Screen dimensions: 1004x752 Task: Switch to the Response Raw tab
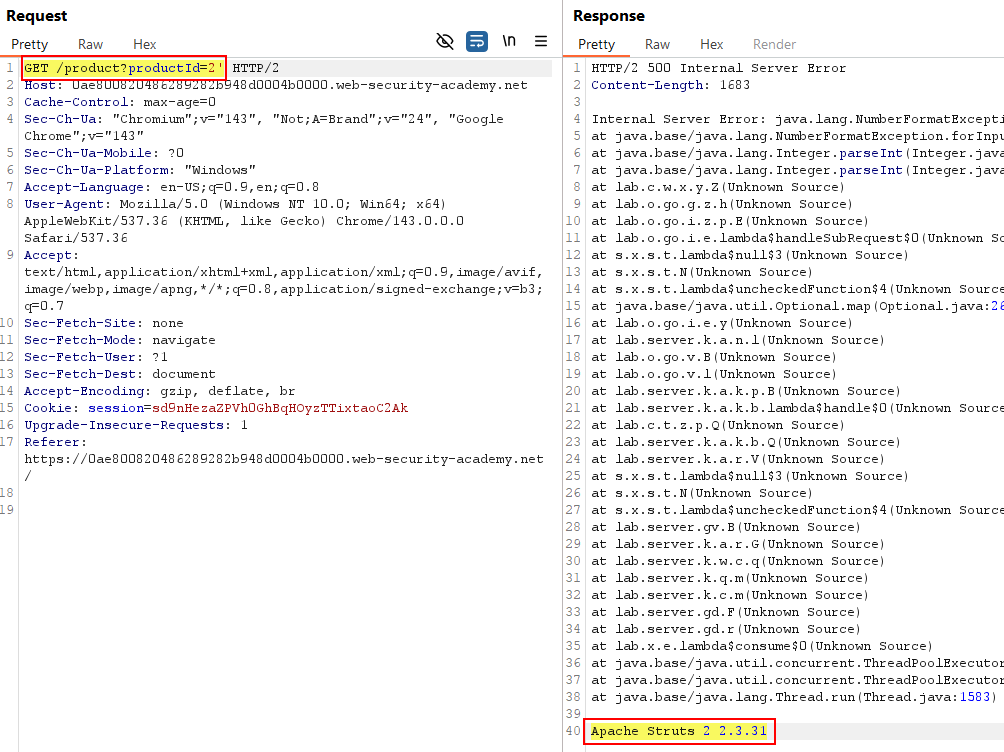657,44
